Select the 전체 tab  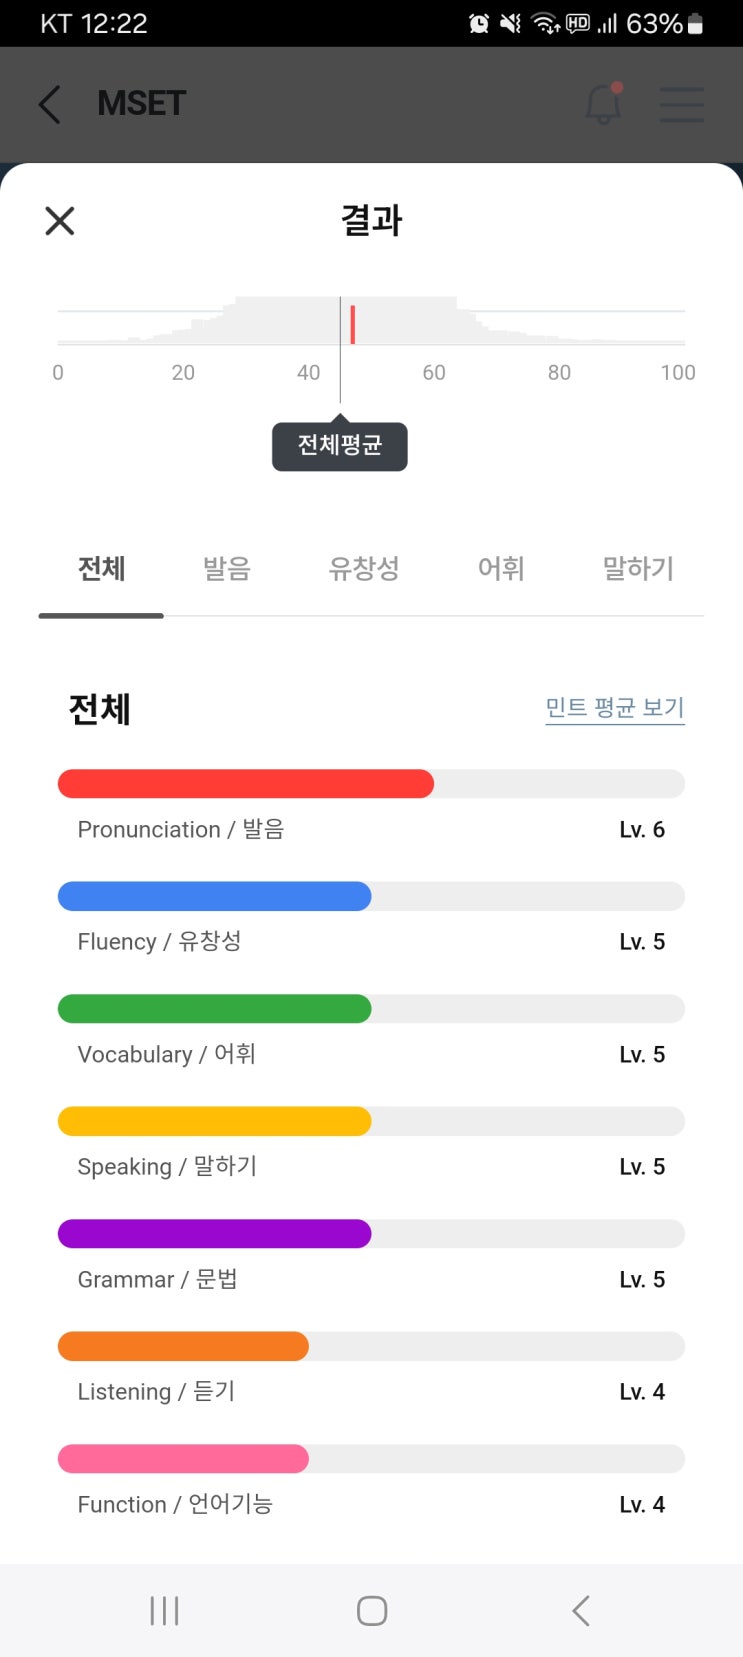(101, 569)
